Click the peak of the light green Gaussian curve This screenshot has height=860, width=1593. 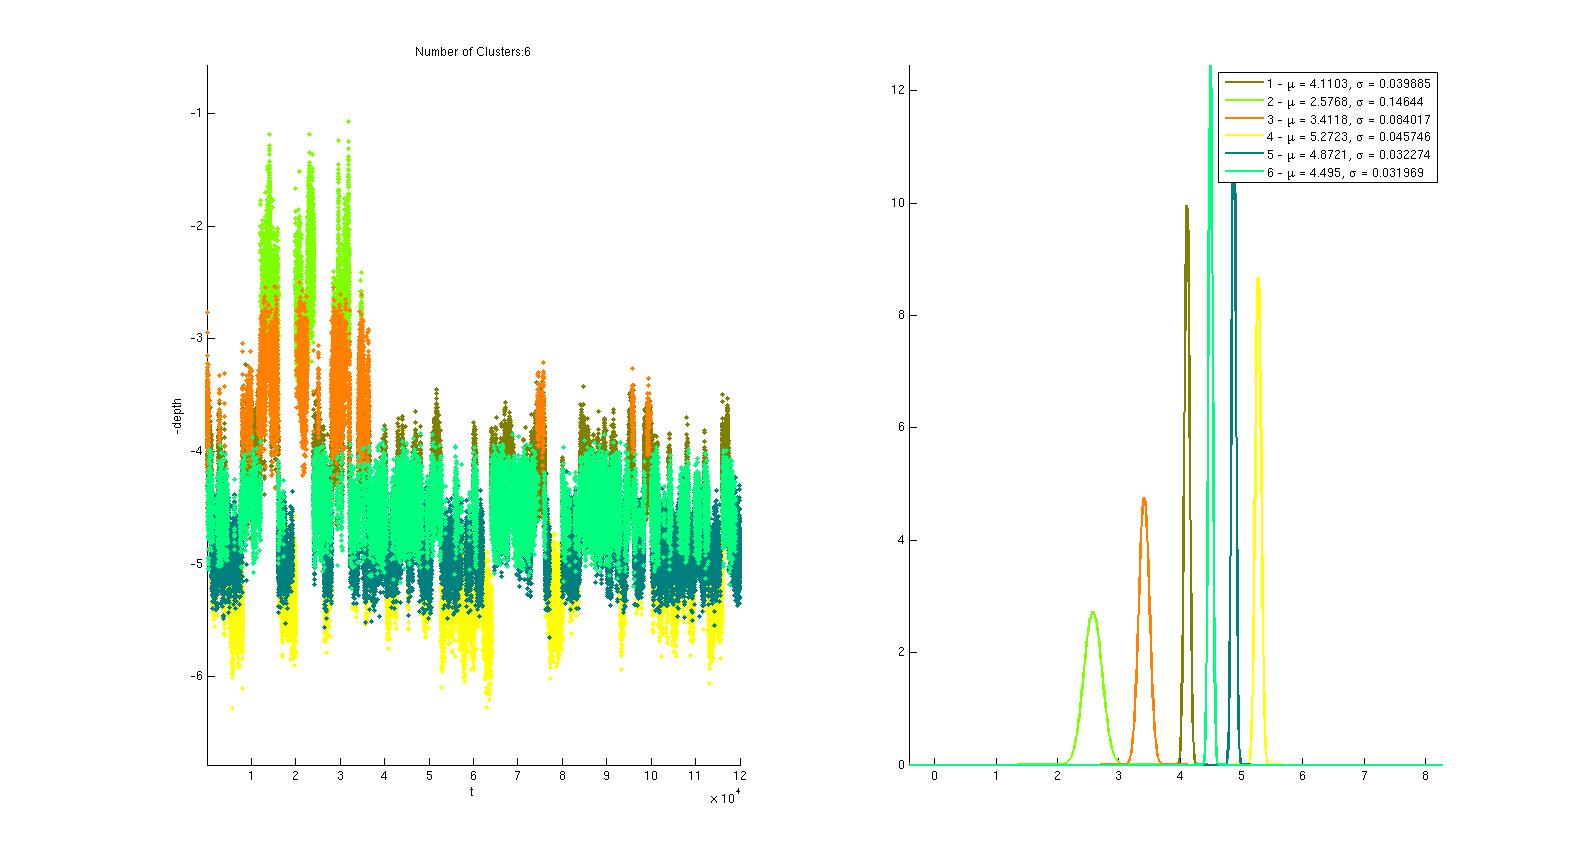tap(1092, 611)
